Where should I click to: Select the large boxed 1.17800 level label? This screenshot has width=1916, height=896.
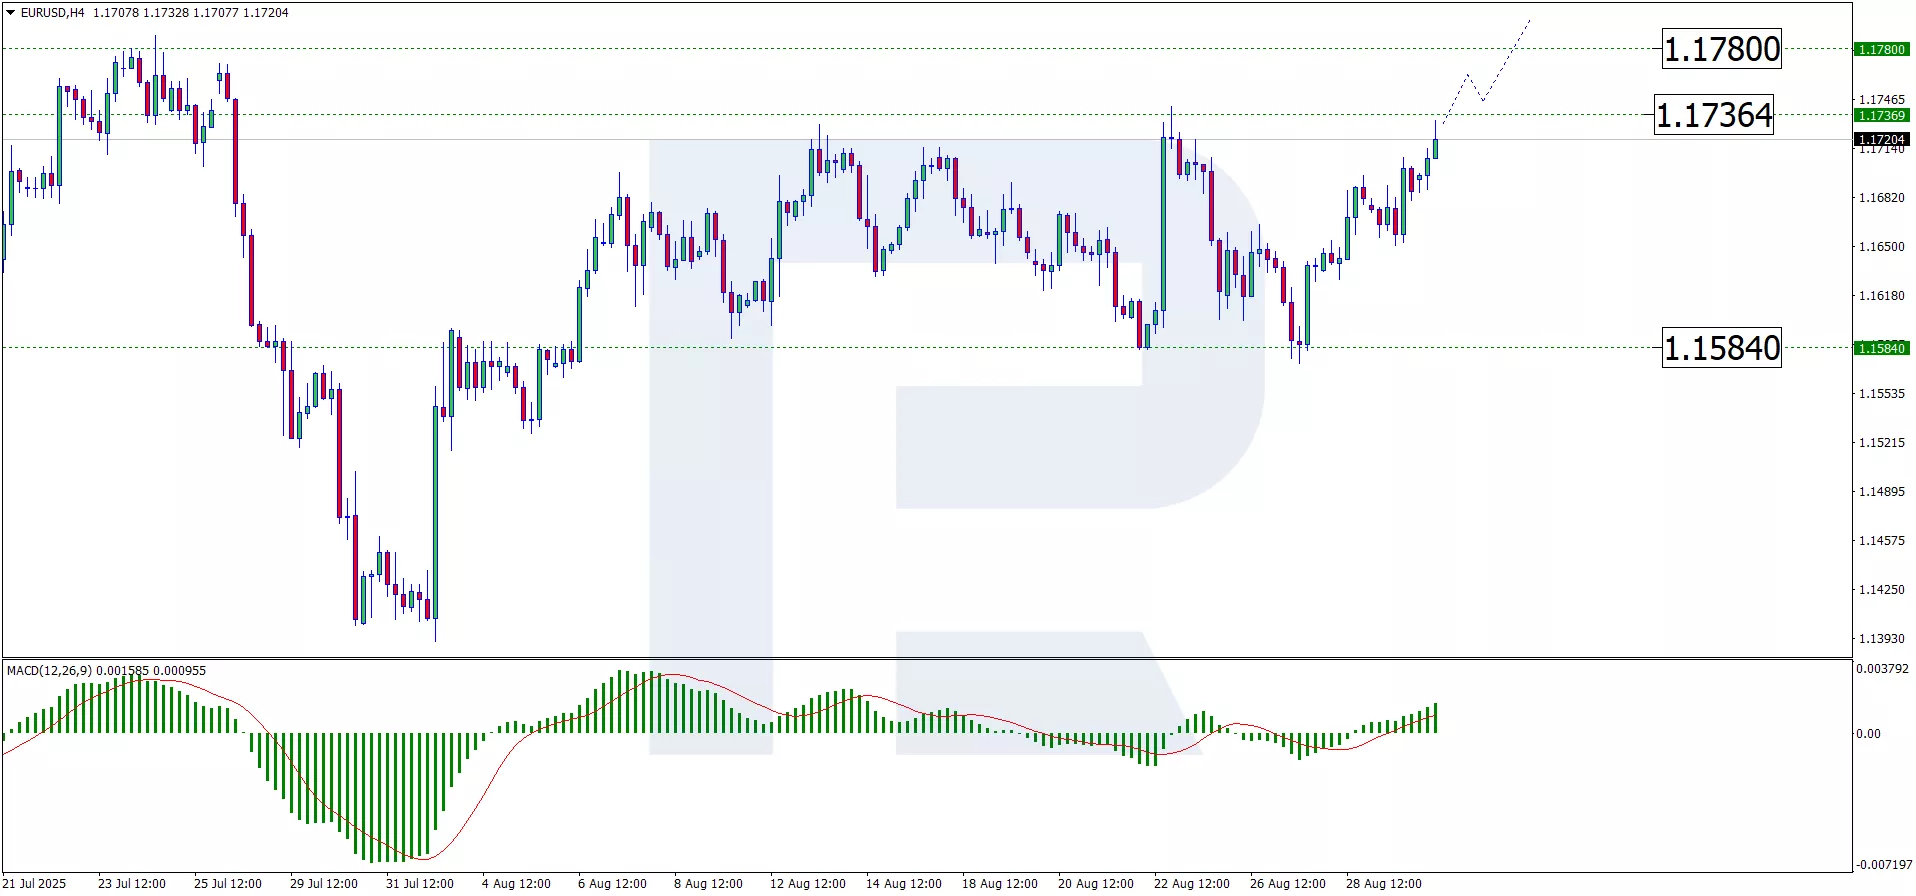(x=1721, y=49)
